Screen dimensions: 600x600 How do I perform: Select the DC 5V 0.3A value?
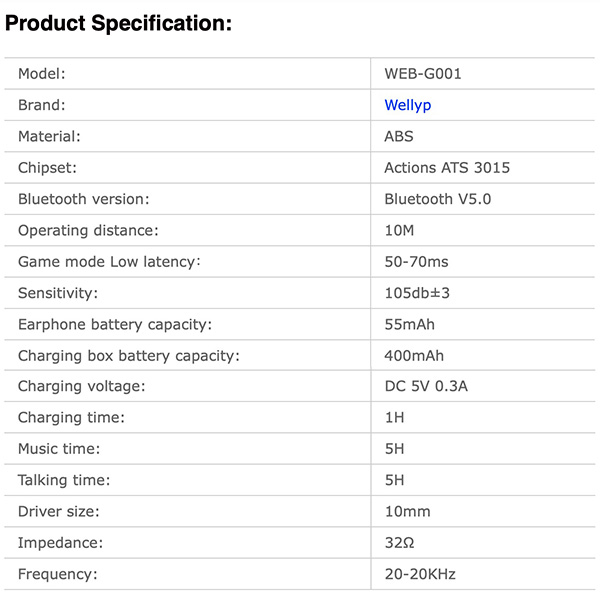[426, 386]
